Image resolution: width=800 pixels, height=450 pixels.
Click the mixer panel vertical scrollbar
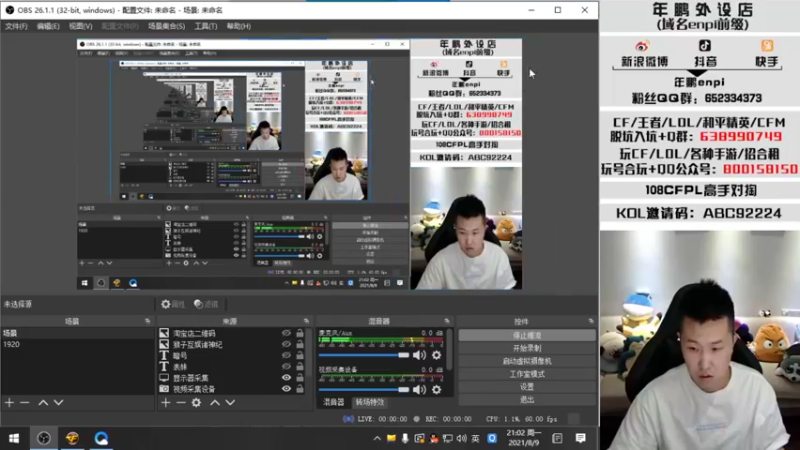point(449,349)
